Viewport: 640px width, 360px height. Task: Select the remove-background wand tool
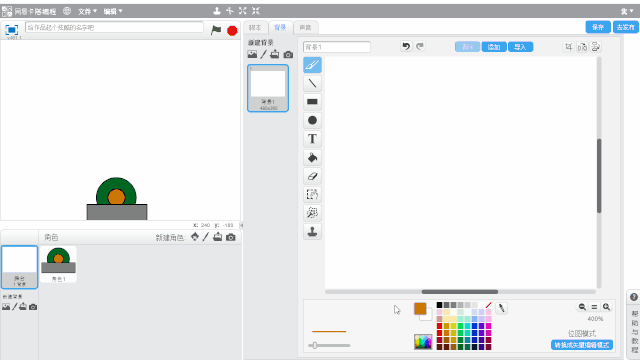(312, 213)
